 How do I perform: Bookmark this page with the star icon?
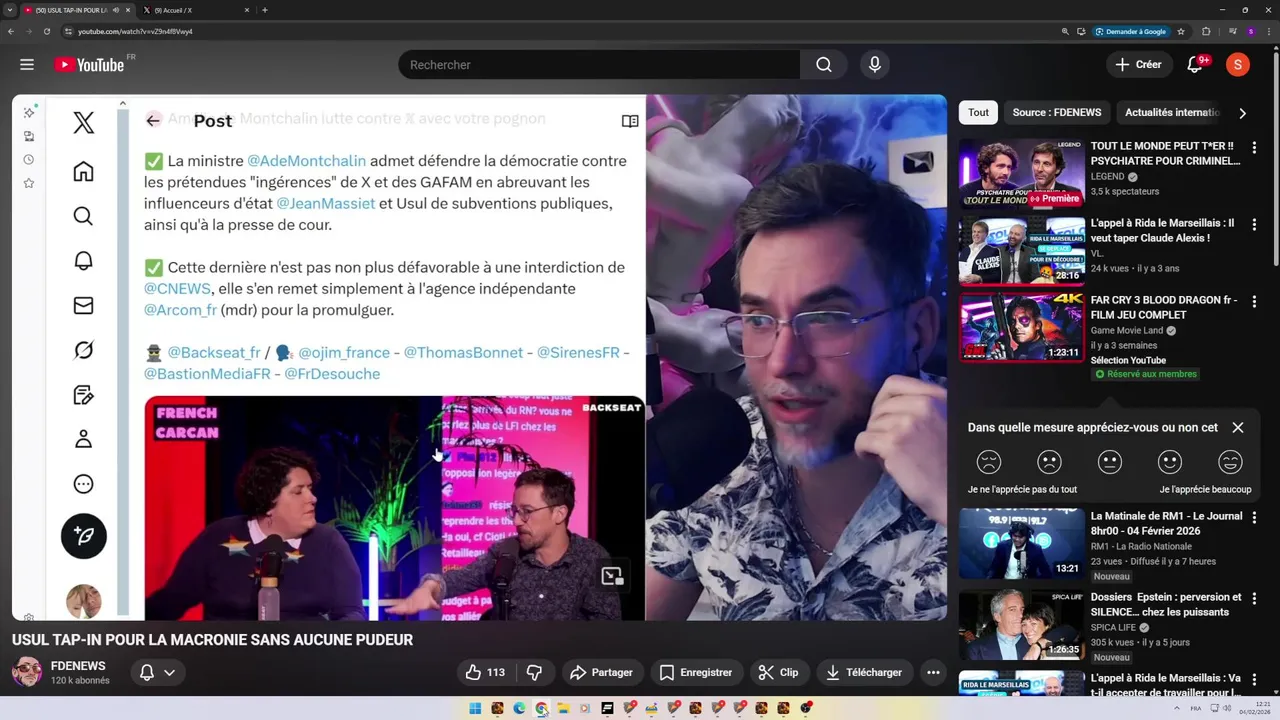pos(1181,31)
